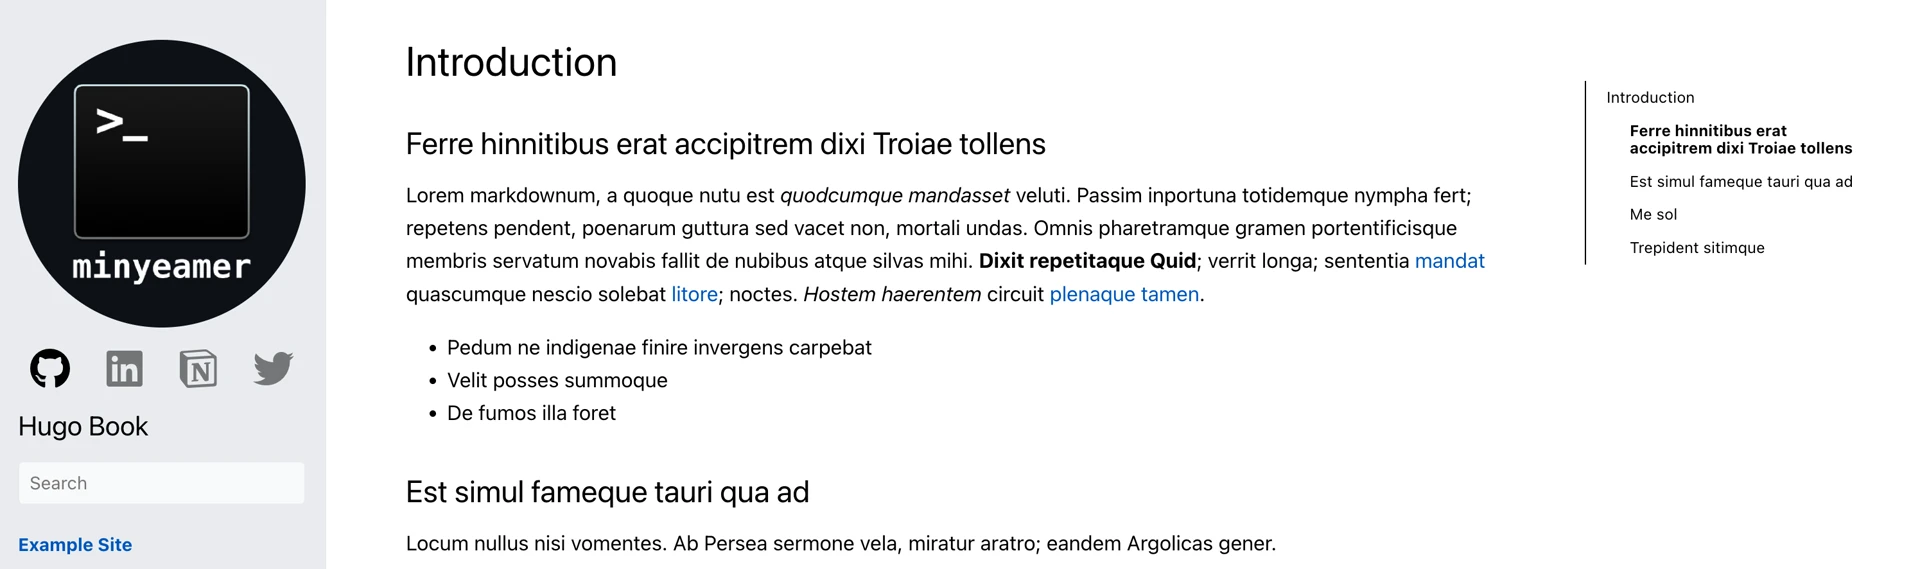
Task: Click the main Introduction page heading
Action: pyautogui.click(x=511, y=62)
